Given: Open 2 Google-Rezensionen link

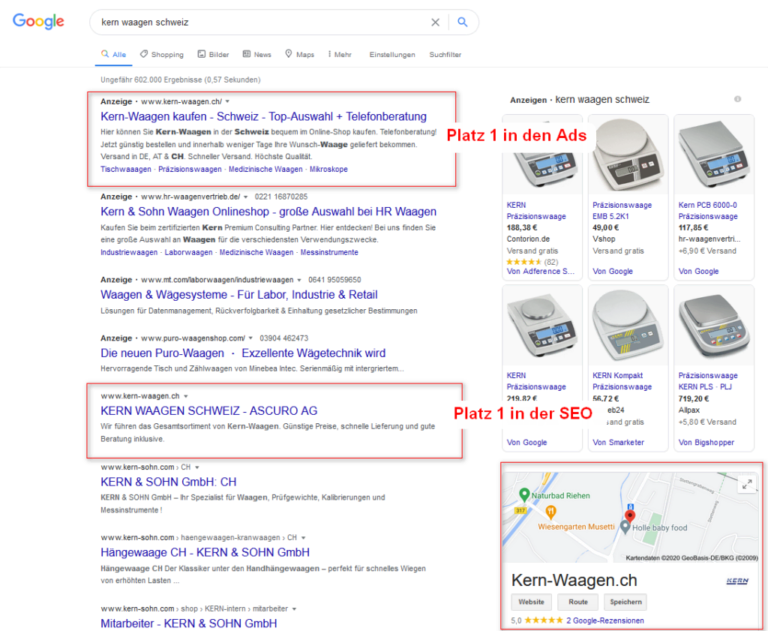Looking at the screenshot, I should [x=605, y=621].
